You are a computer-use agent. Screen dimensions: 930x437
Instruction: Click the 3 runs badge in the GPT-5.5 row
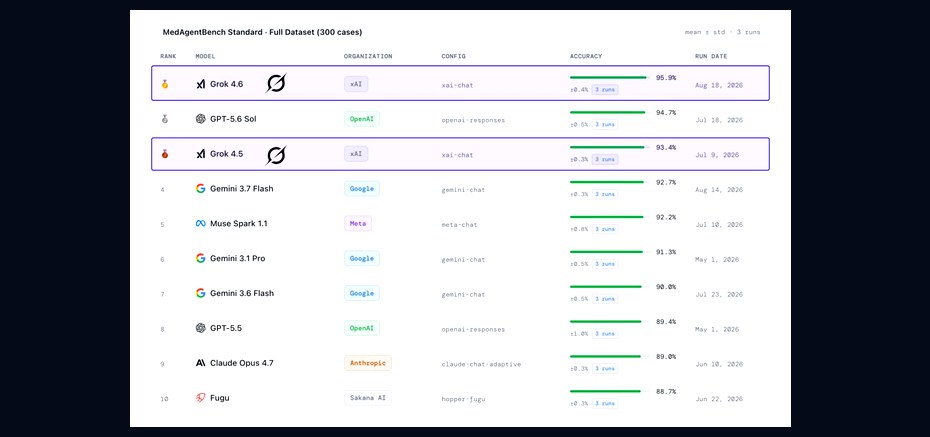(x=604, y=334)
